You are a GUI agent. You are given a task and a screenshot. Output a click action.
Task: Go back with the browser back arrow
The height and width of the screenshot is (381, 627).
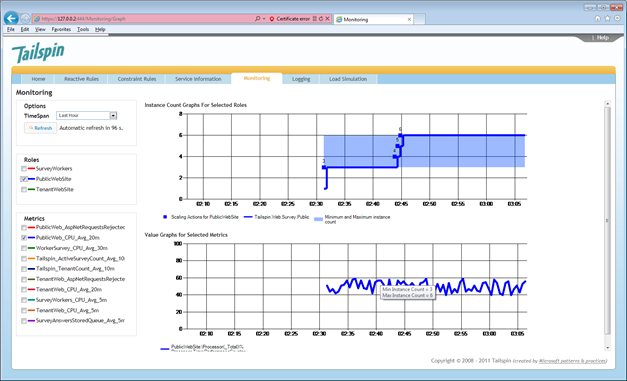coord(11,18)
